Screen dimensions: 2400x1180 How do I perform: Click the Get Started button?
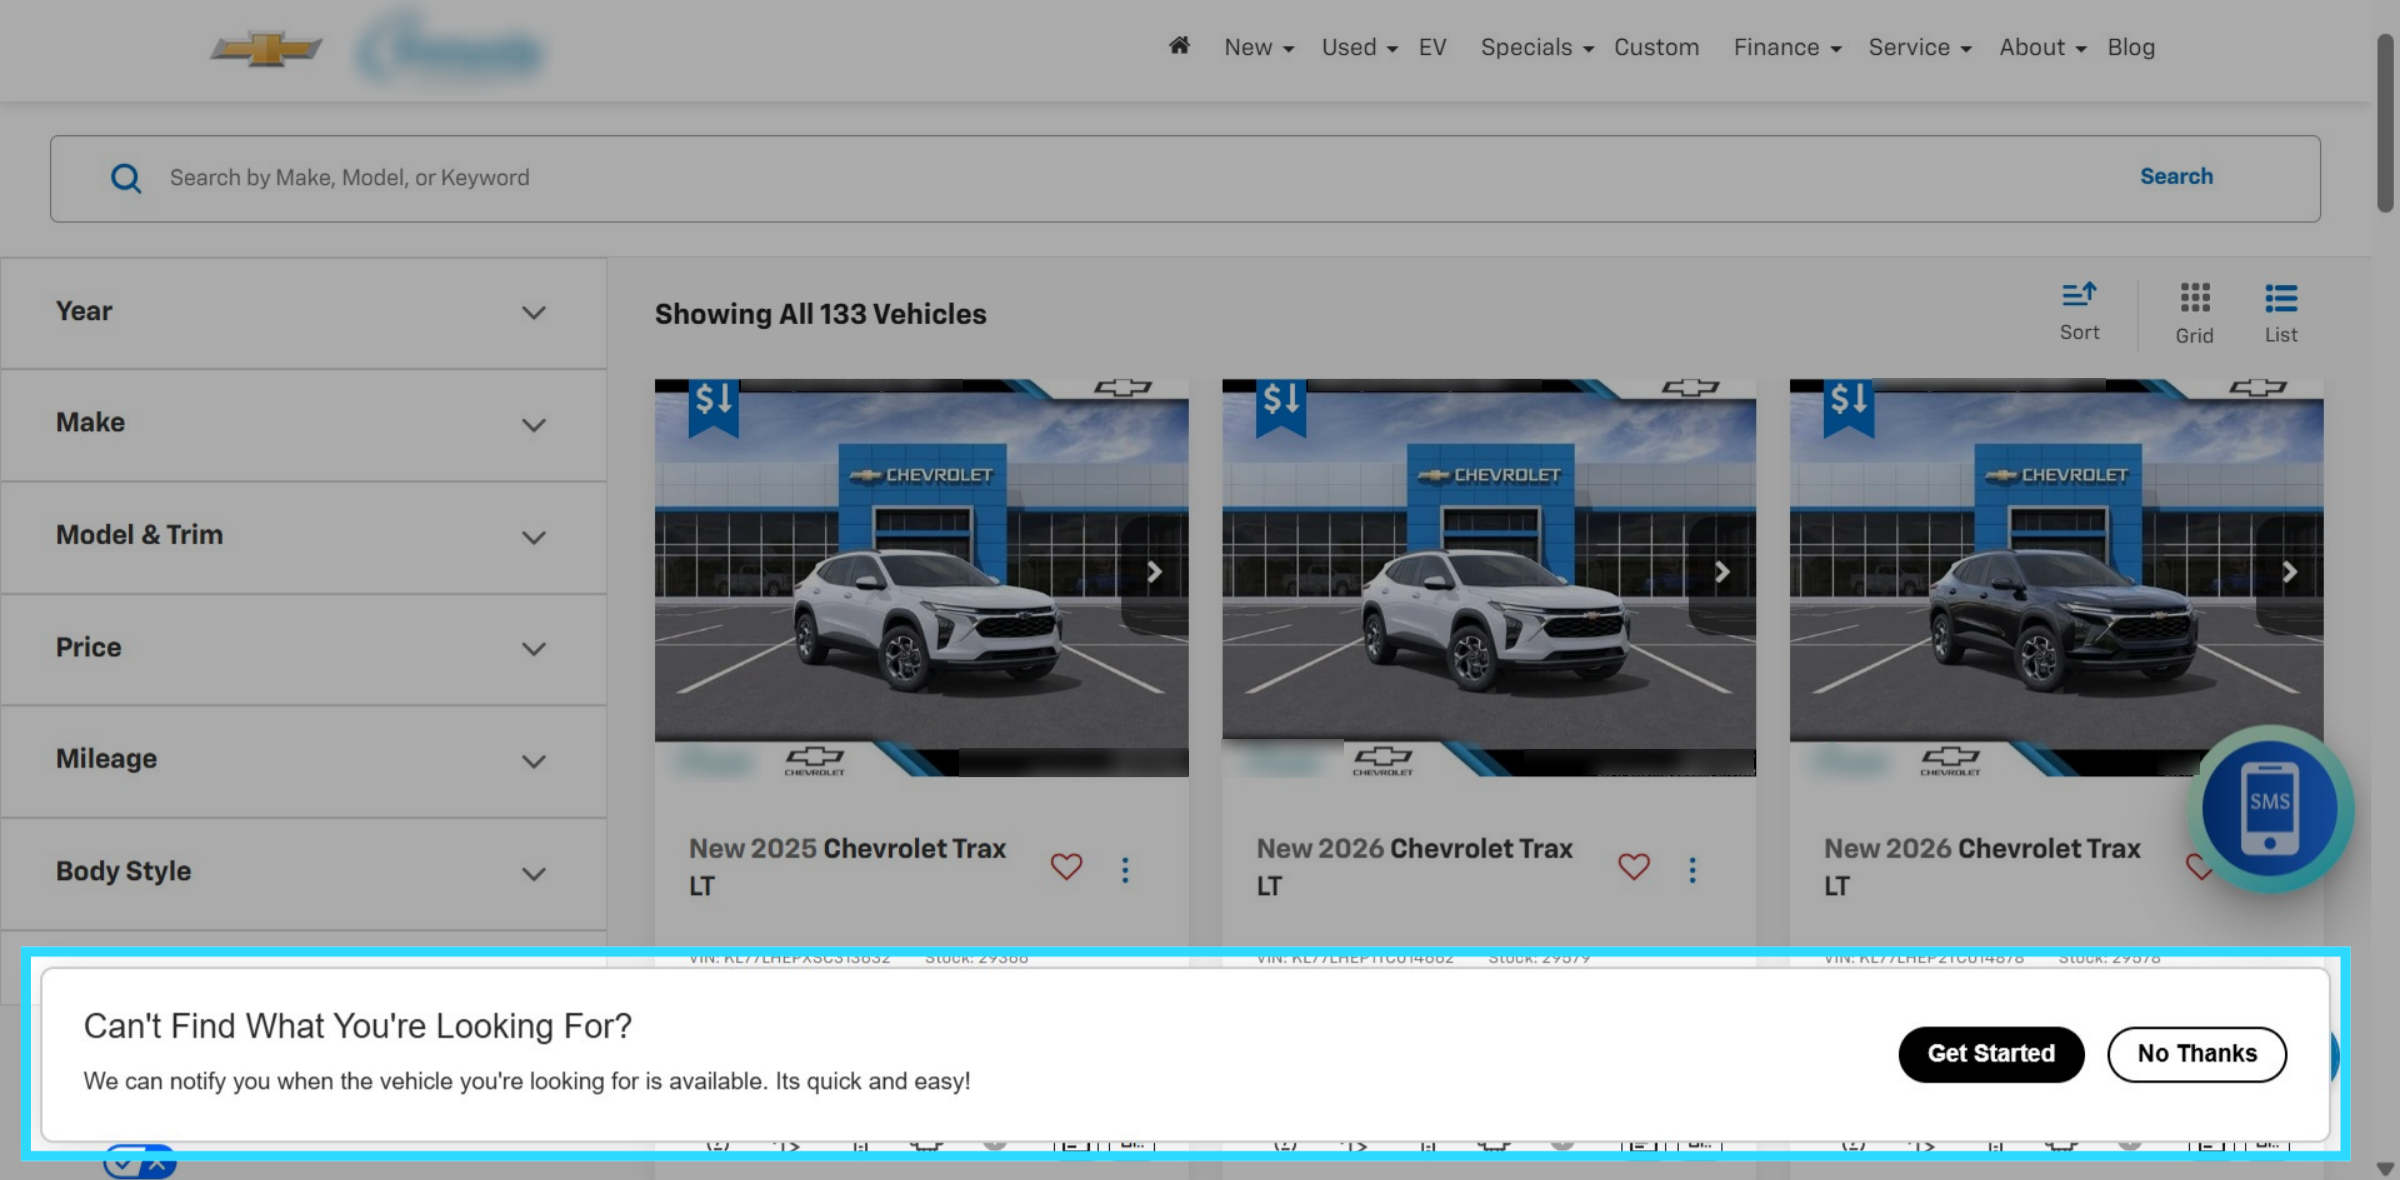point(1990,1054)
